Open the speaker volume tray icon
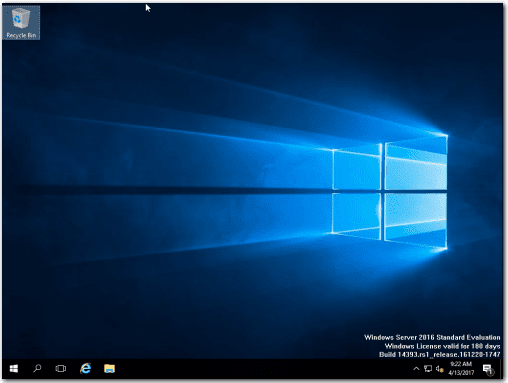 pyautogui.click(x=439, y=369)
